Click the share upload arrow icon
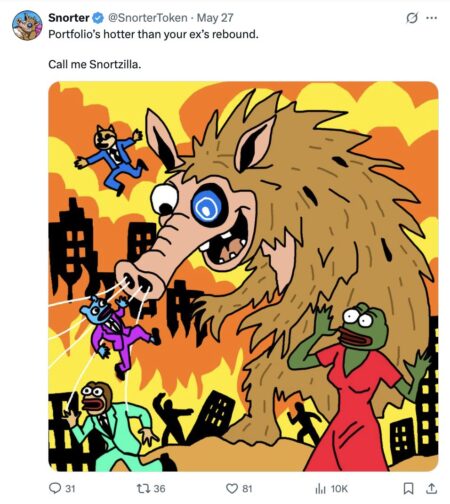 tap(431, 488)
